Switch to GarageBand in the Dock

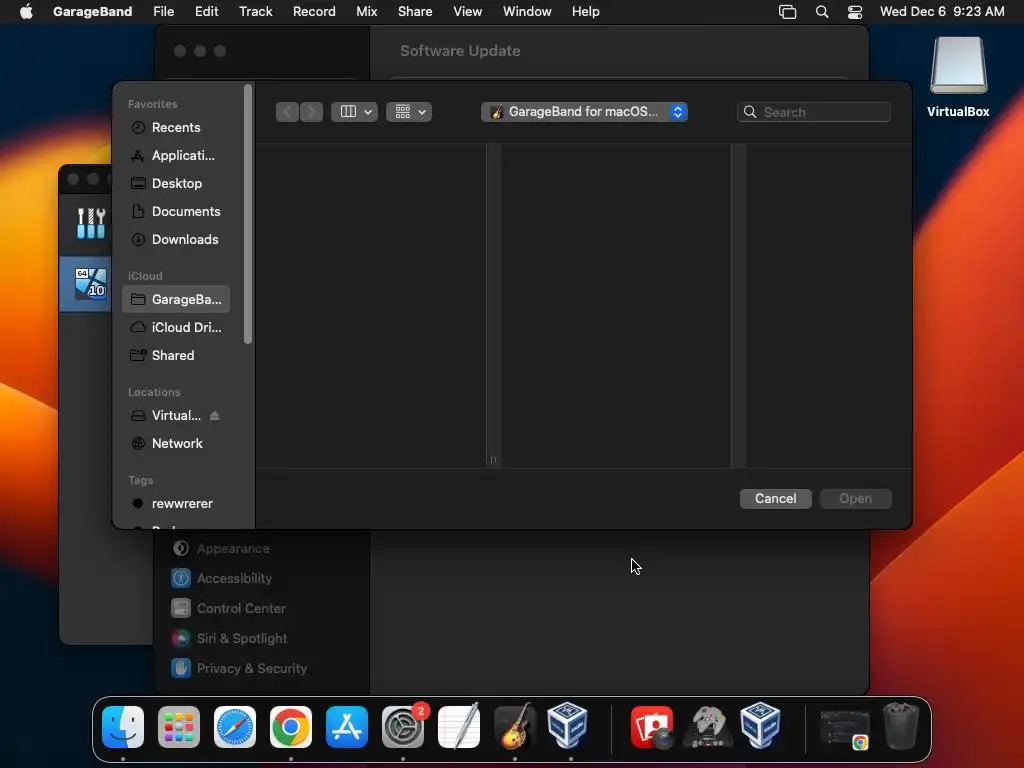515,726
